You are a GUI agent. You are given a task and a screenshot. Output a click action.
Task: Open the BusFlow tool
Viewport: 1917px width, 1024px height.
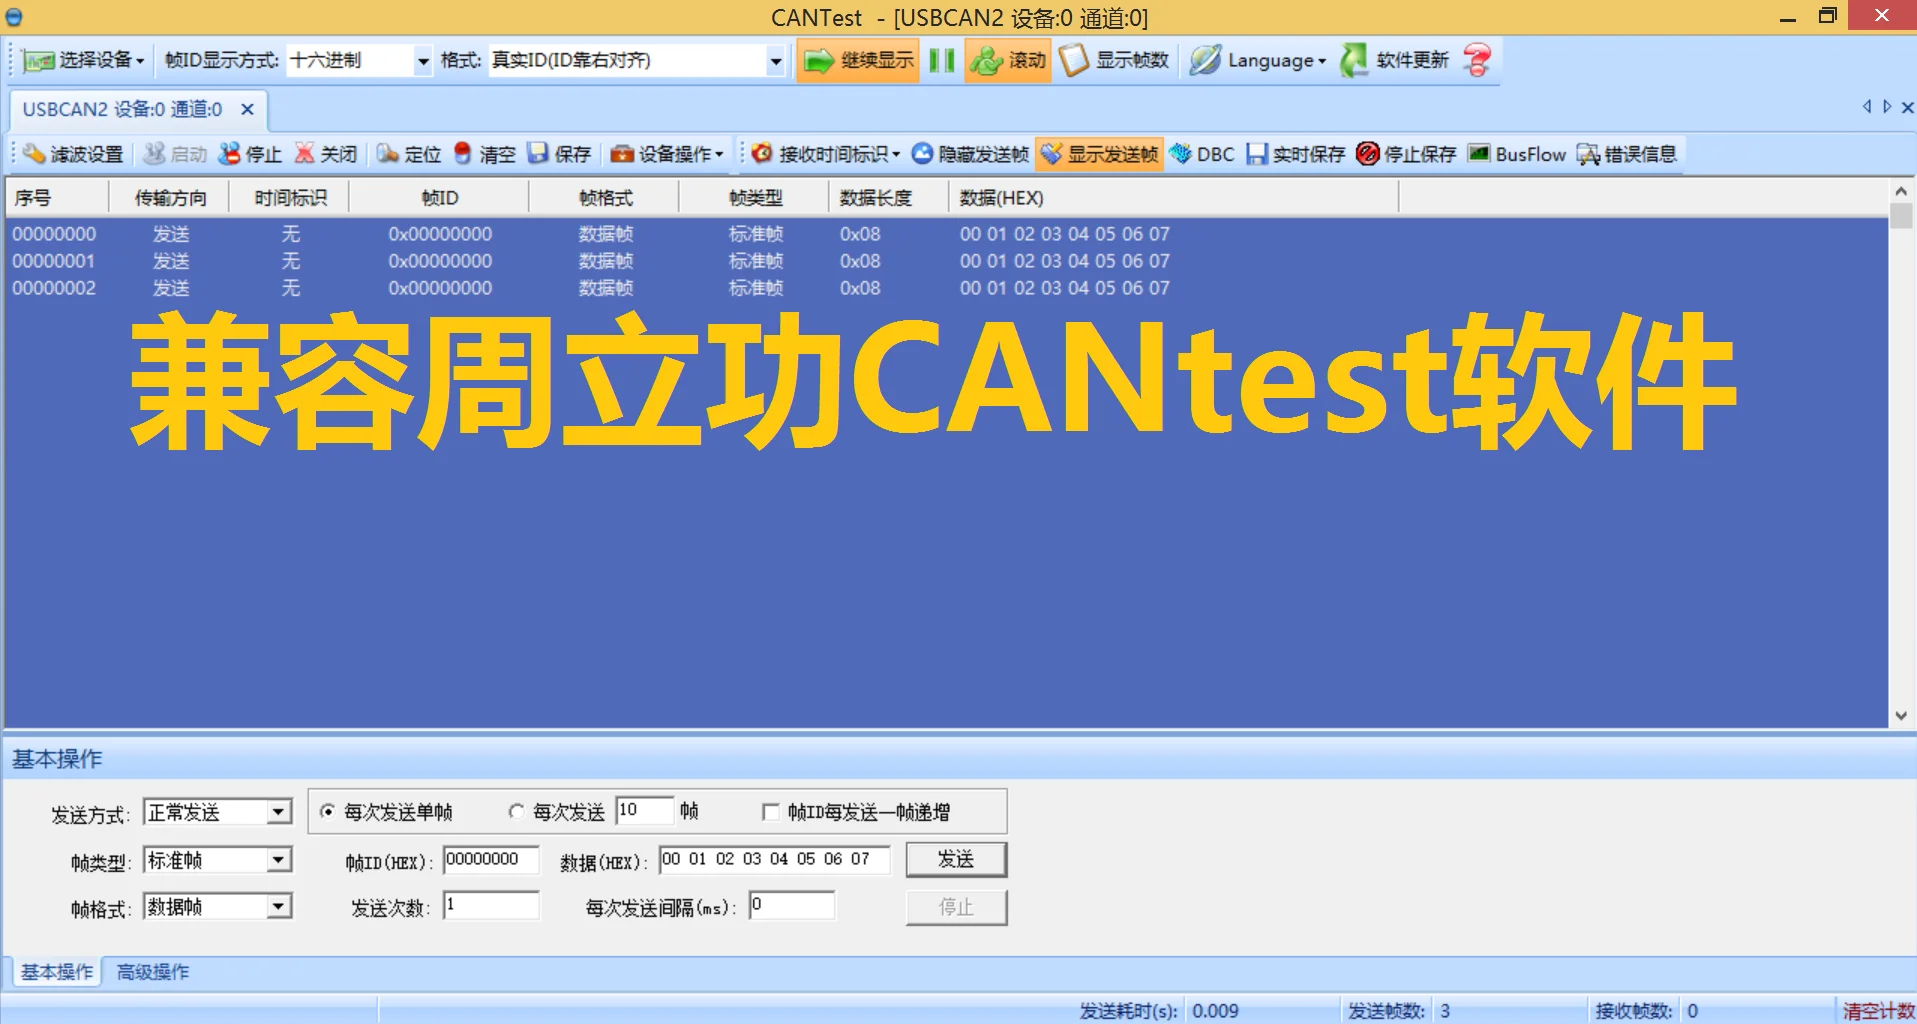(x=1516, y=154)
